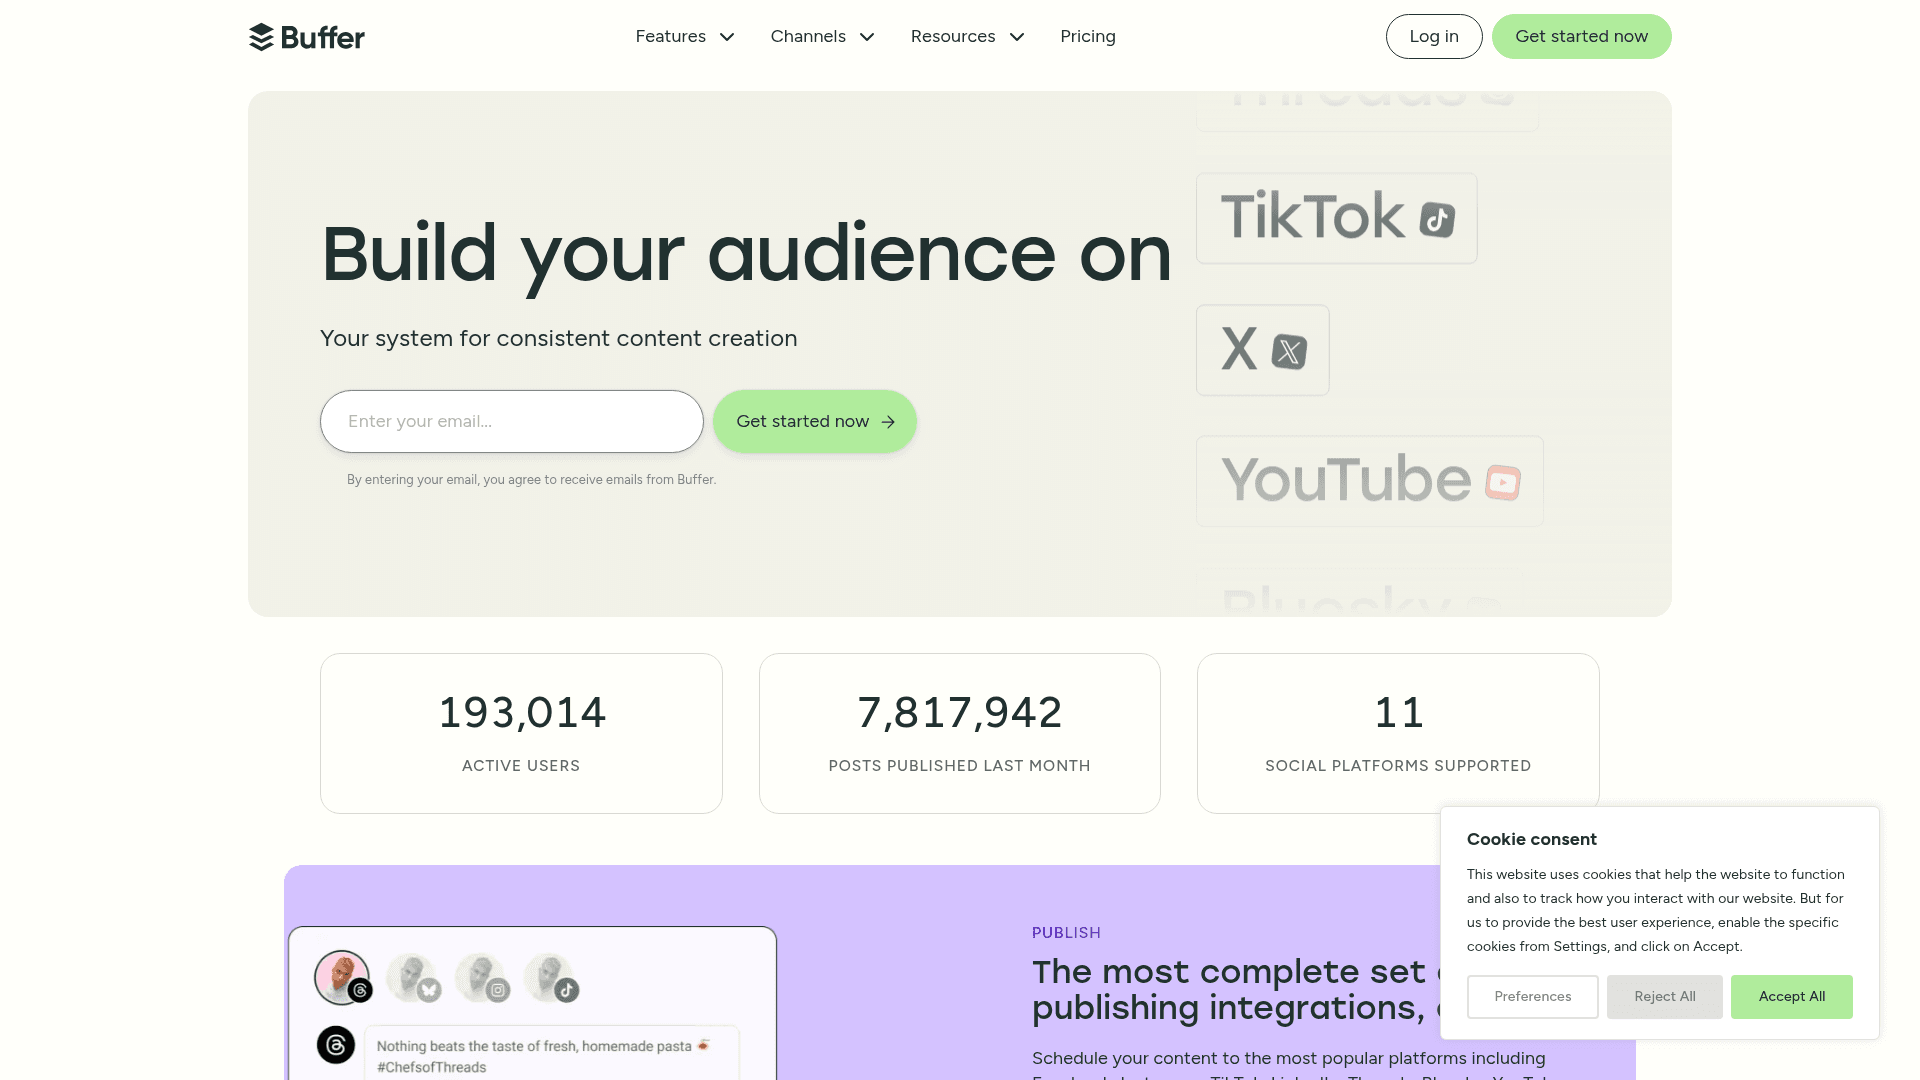Click the Cookie consent heading
The image size is (1920, 1080).
(1531, 840)
